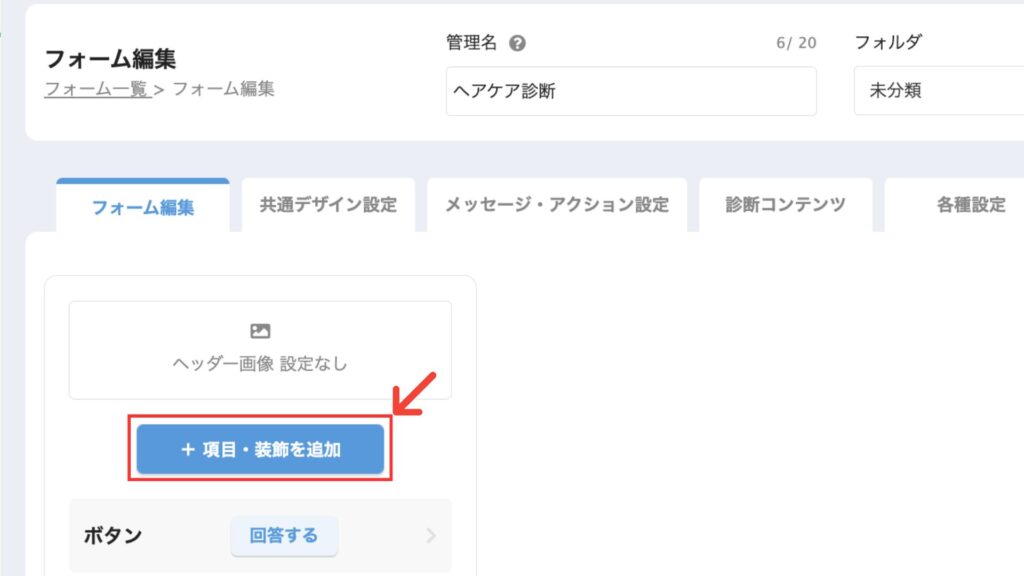
Task: Select the メッセージ・アクション設定 tab
Action: pyautogui.click(x=557, y=204)
